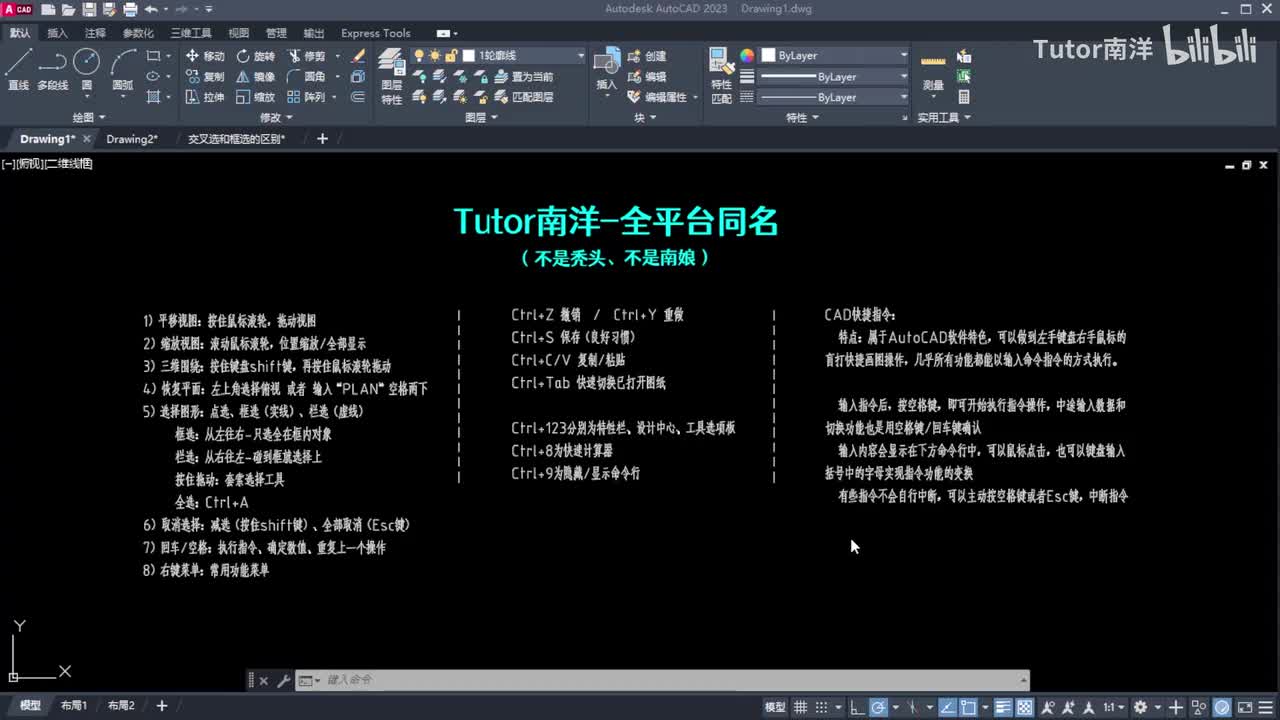1280x720 pixels.
Task: Toggle ortho mode in status bar
Action: pos(856,707)
